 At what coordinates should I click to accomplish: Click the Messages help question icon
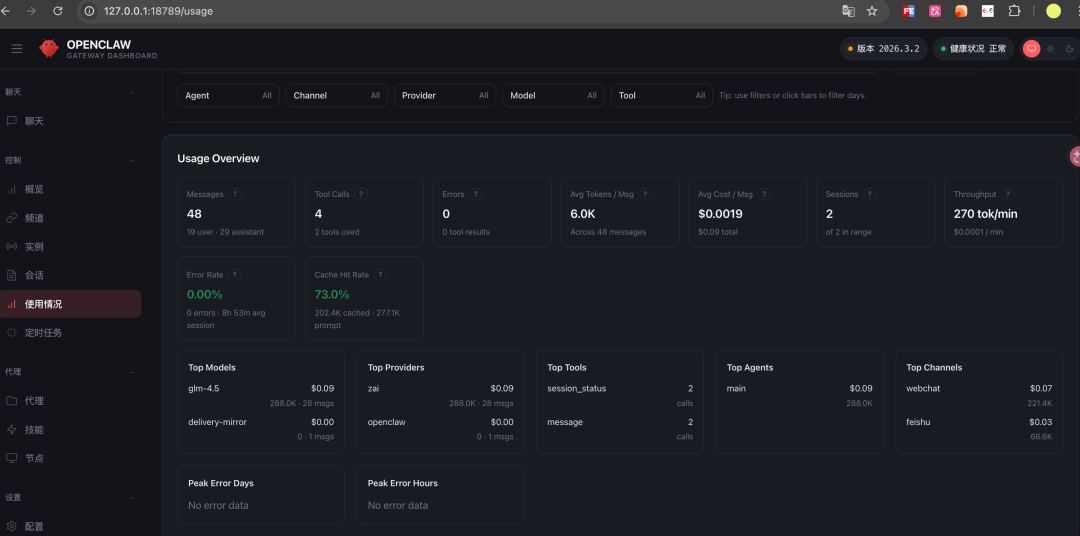[235, 194]
